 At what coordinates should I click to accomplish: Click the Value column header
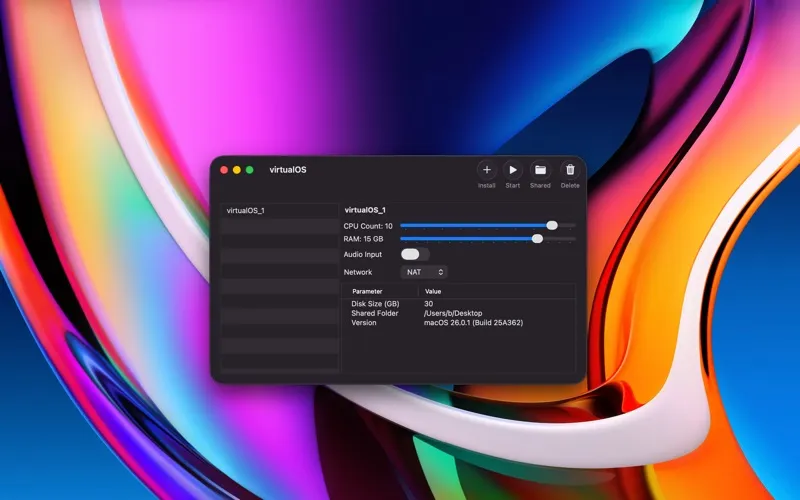(433, 291)
